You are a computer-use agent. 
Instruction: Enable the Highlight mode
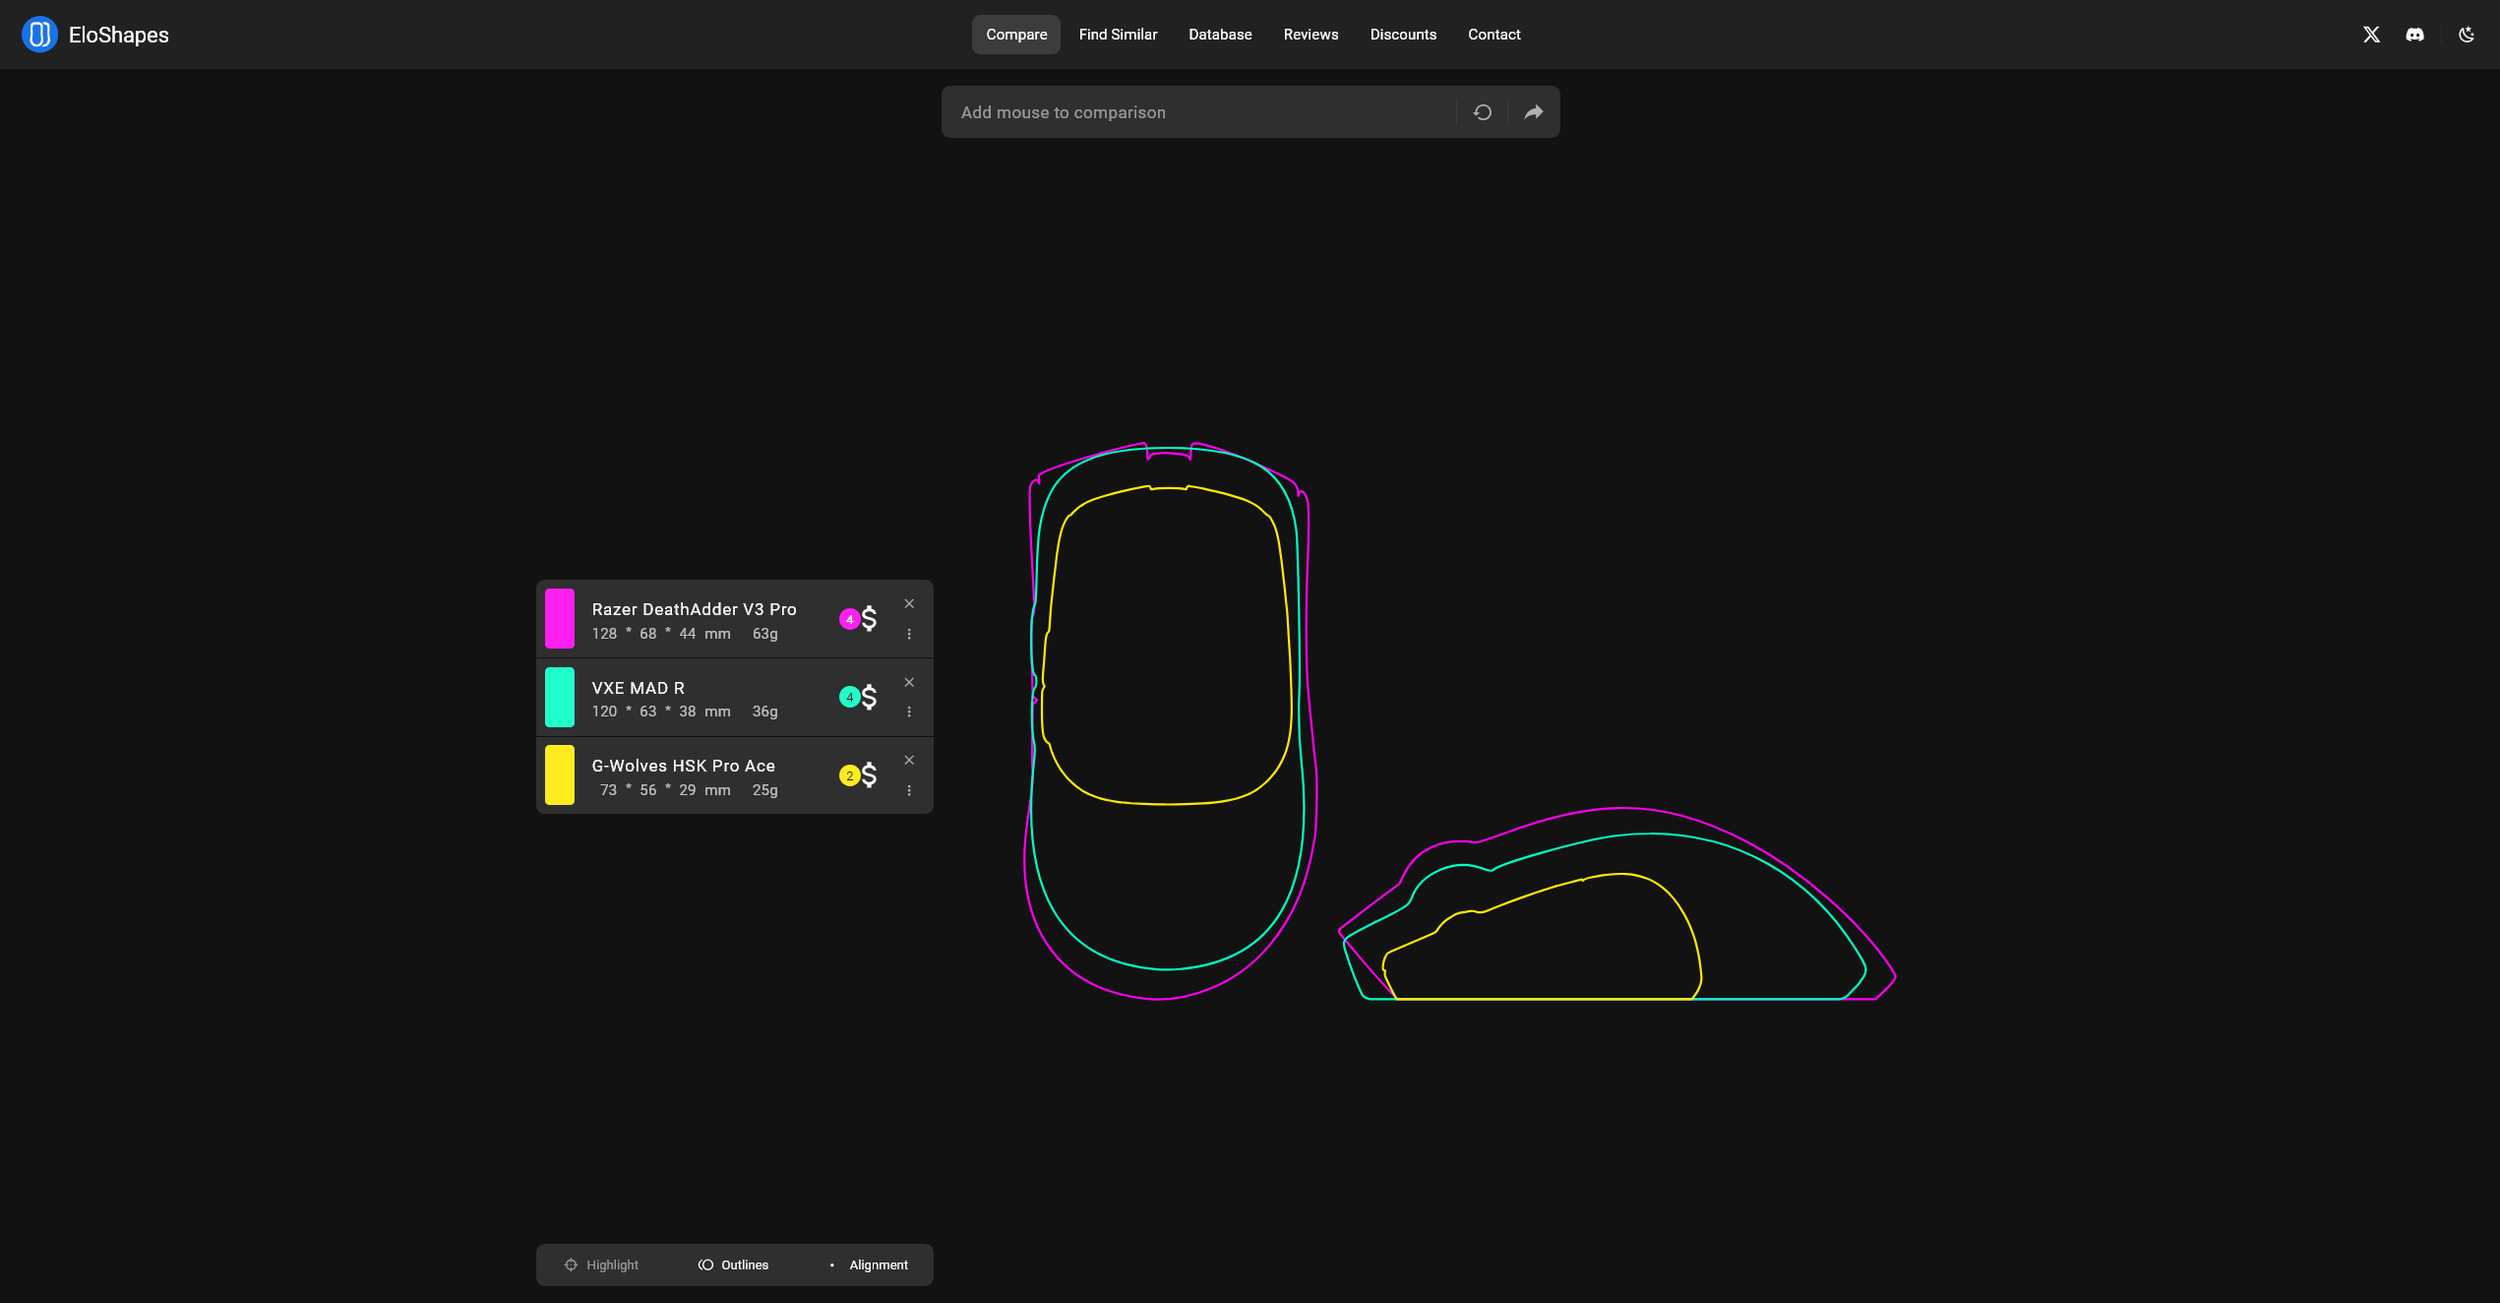click(602, 1264)
